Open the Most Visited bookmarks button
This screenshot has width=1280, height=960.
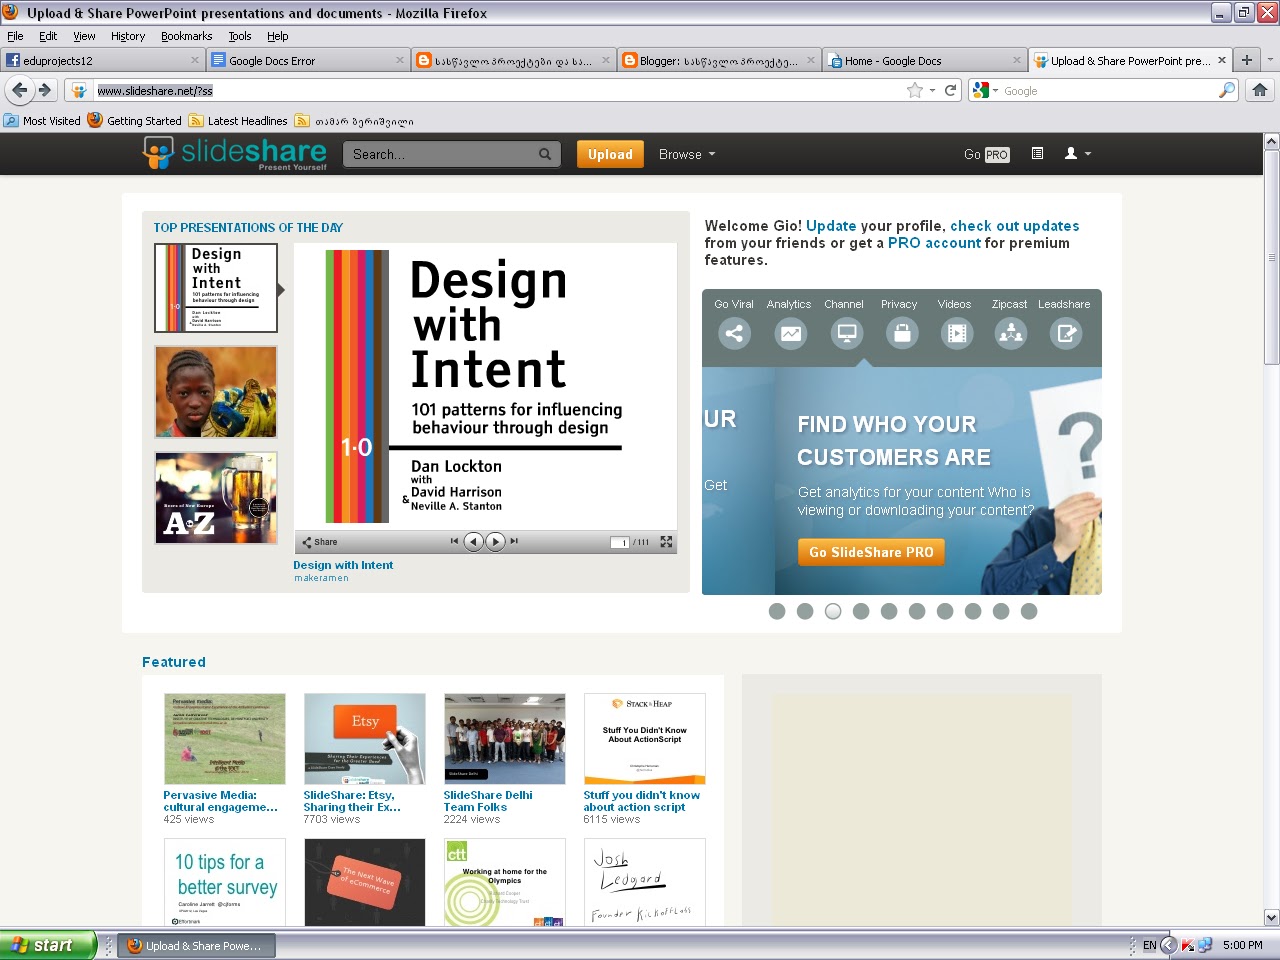(x=42, y=121)
